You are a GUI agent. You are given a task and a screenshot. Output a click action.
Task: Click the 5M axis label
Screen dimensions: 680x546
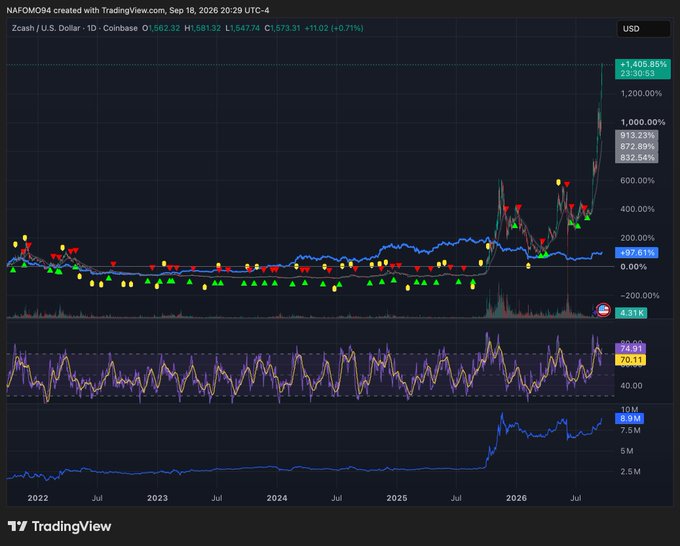pos(627,451)
